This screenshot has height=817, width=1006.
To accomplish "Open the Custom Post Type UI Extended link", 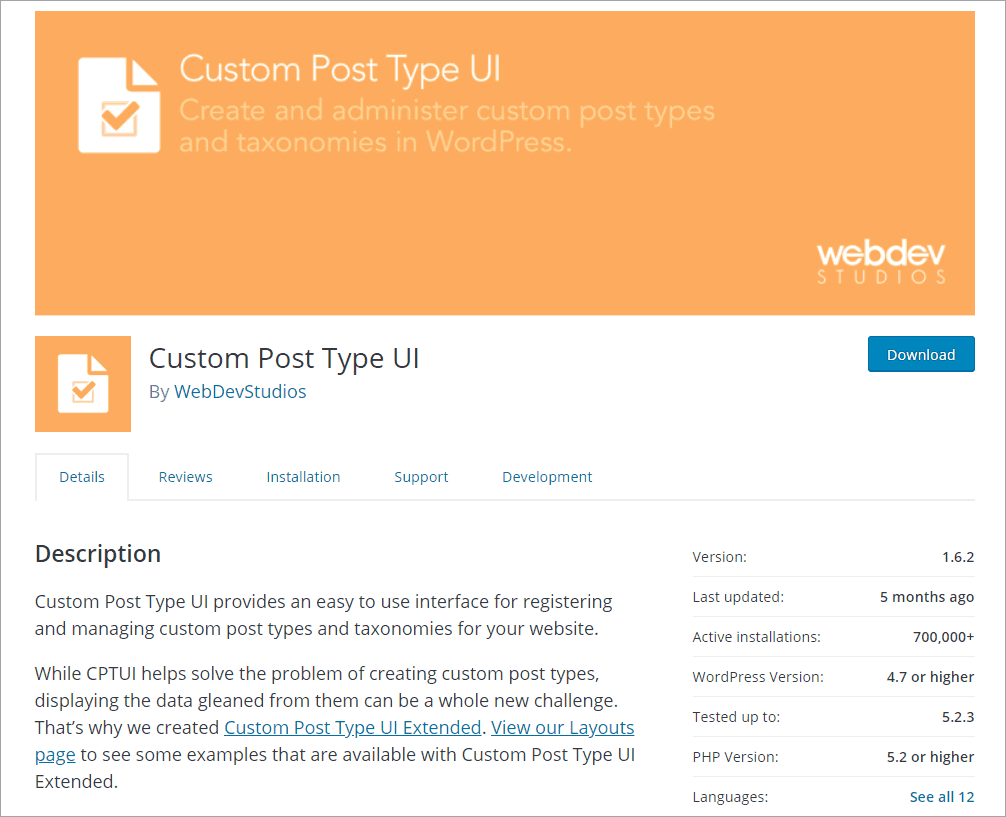I will (x=352, y=727).
